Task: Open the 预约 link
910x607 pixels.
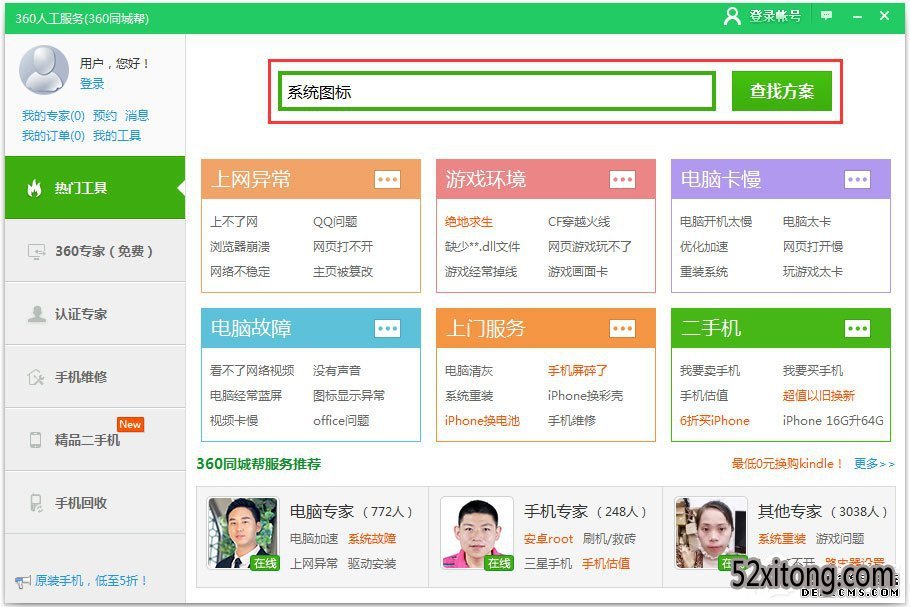Action: (x=105, y=115)
